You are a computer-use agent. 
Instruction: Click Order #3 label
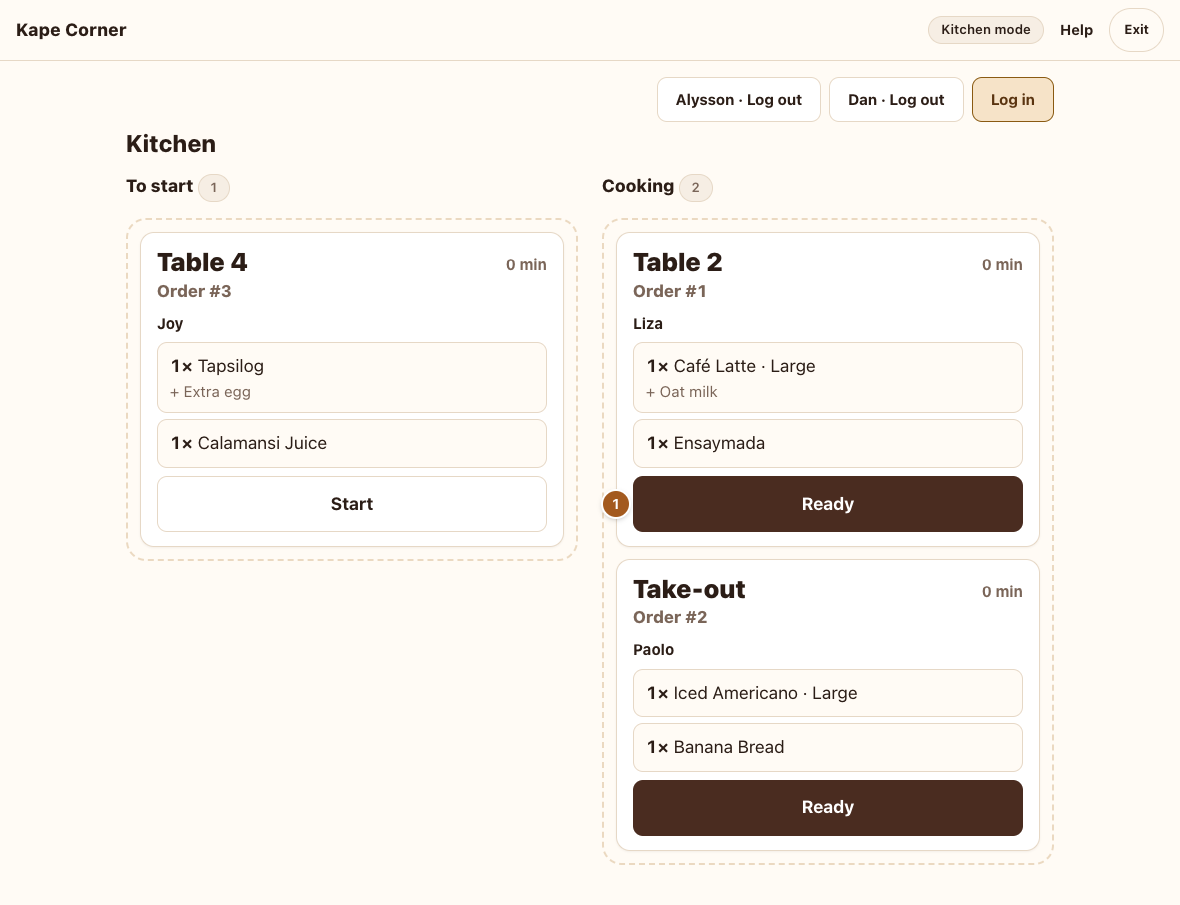tap(194, 291)
